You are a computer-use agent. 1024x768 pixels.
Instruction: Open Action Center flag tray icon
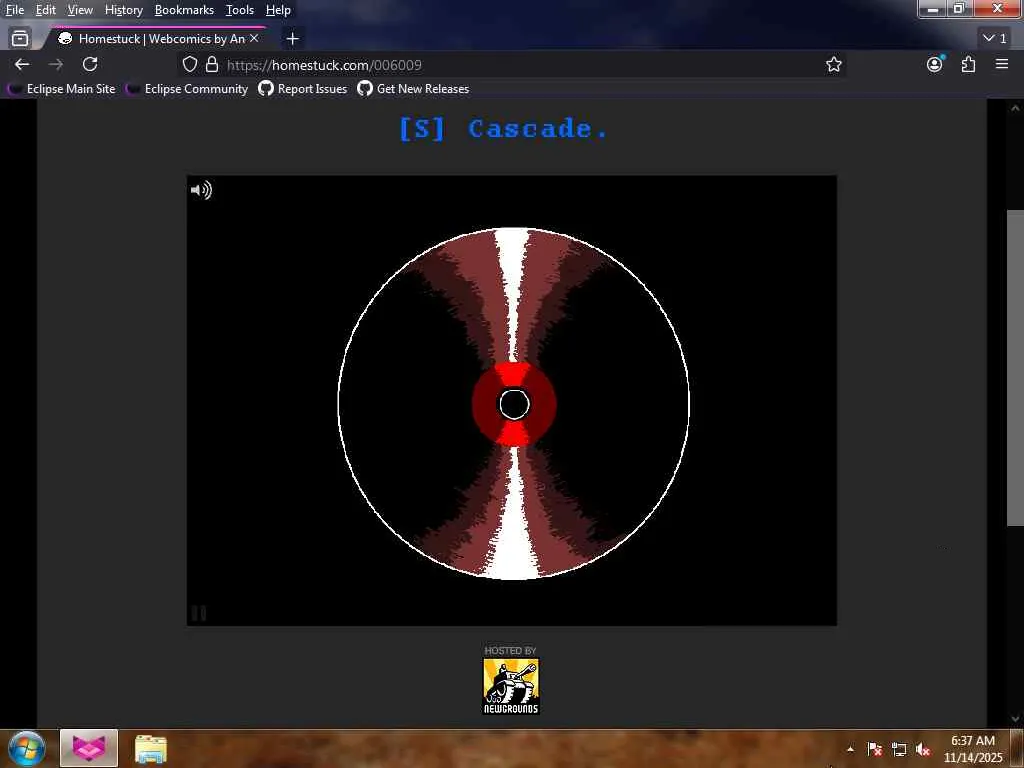(874, 749)
